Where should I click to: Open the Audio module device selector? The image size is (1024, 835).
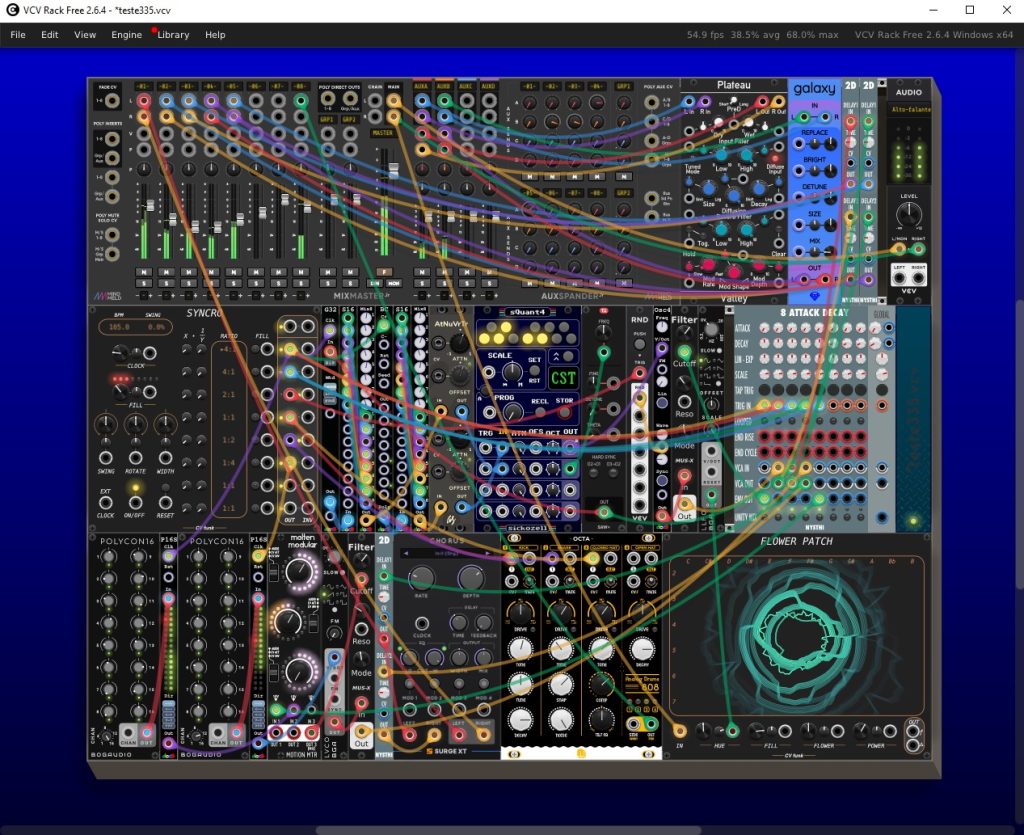[910, 109]
